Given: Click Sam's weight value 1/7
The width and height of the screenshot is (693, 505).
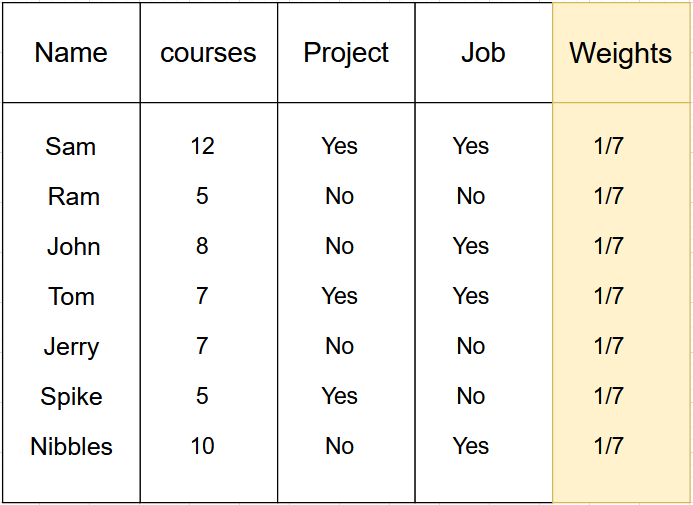Looking at the screenshot, I should tap(609, 146).
